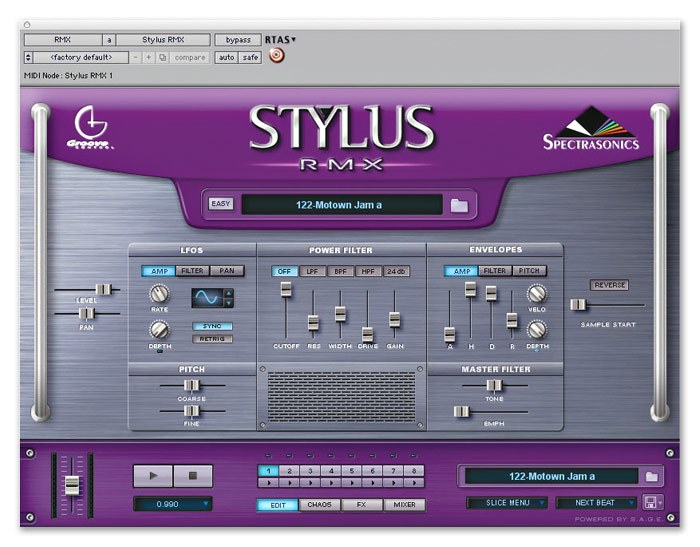Switch to the Mixer page tab
Viewport: 700px width, 547px height.
click(404, 505)
